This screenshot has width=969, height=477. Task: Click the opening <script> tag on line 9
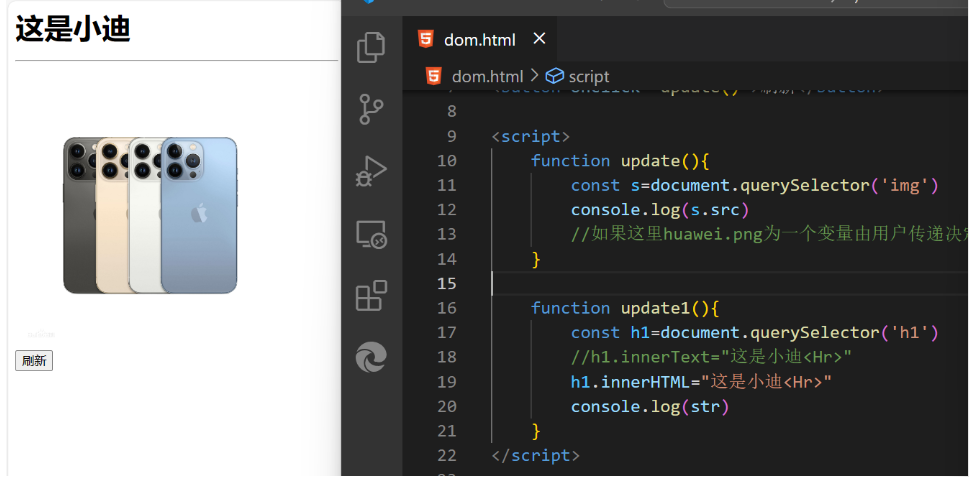(x=530, y=137)
